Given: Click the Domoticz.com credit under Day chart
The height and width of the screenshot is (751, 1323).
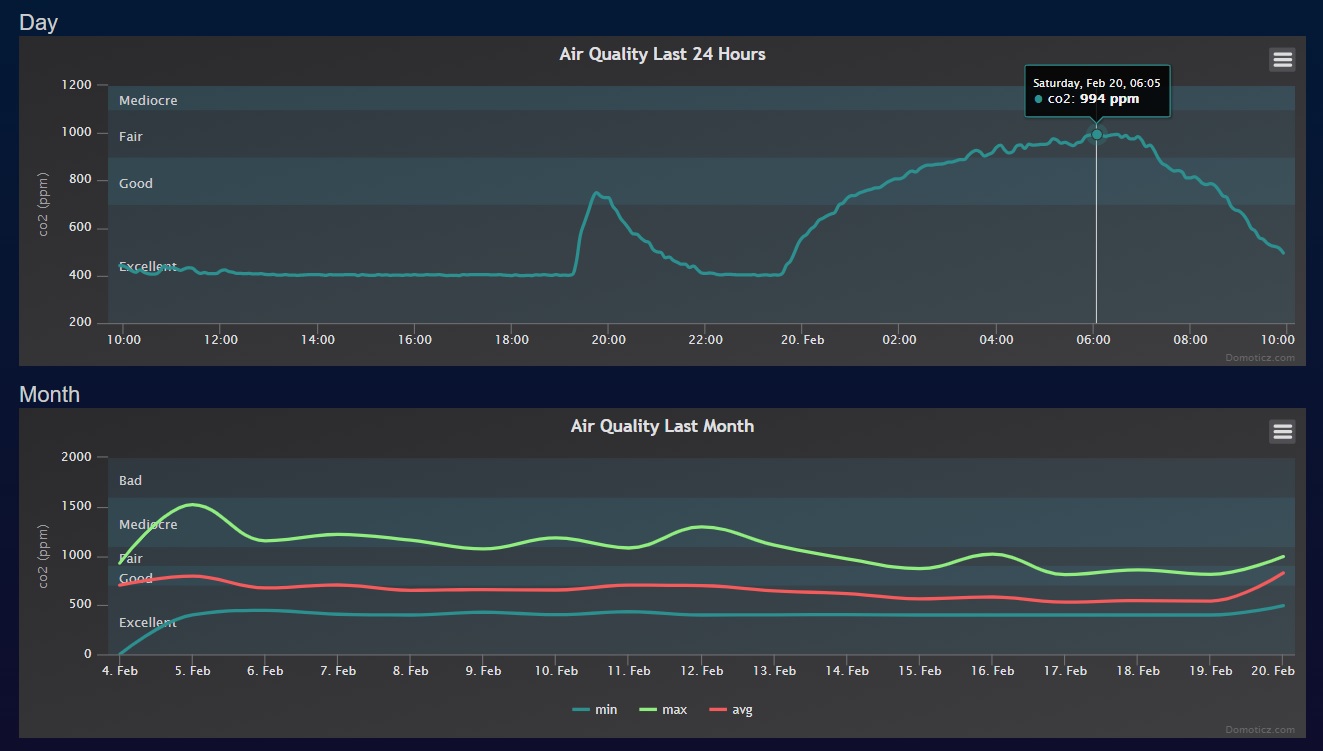Looking at the screenshot, I should 1259,357.
